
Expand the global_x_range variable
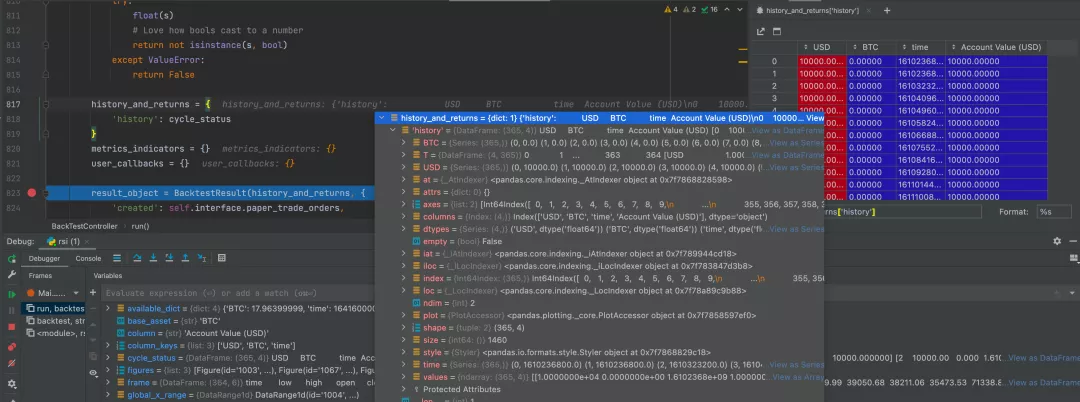pos(108,395)
